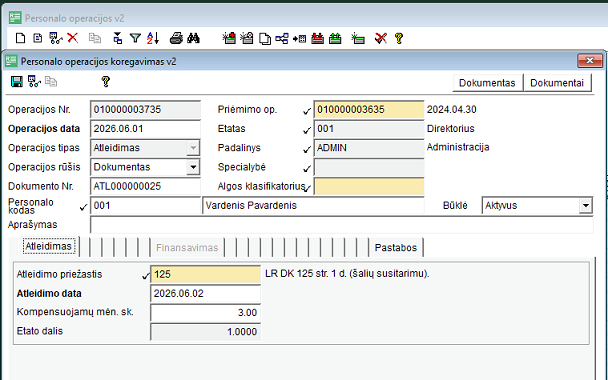Click the overlapping pages icon in the main toolbar
Viewport: 608px width, 380px height.
(265, 38)
